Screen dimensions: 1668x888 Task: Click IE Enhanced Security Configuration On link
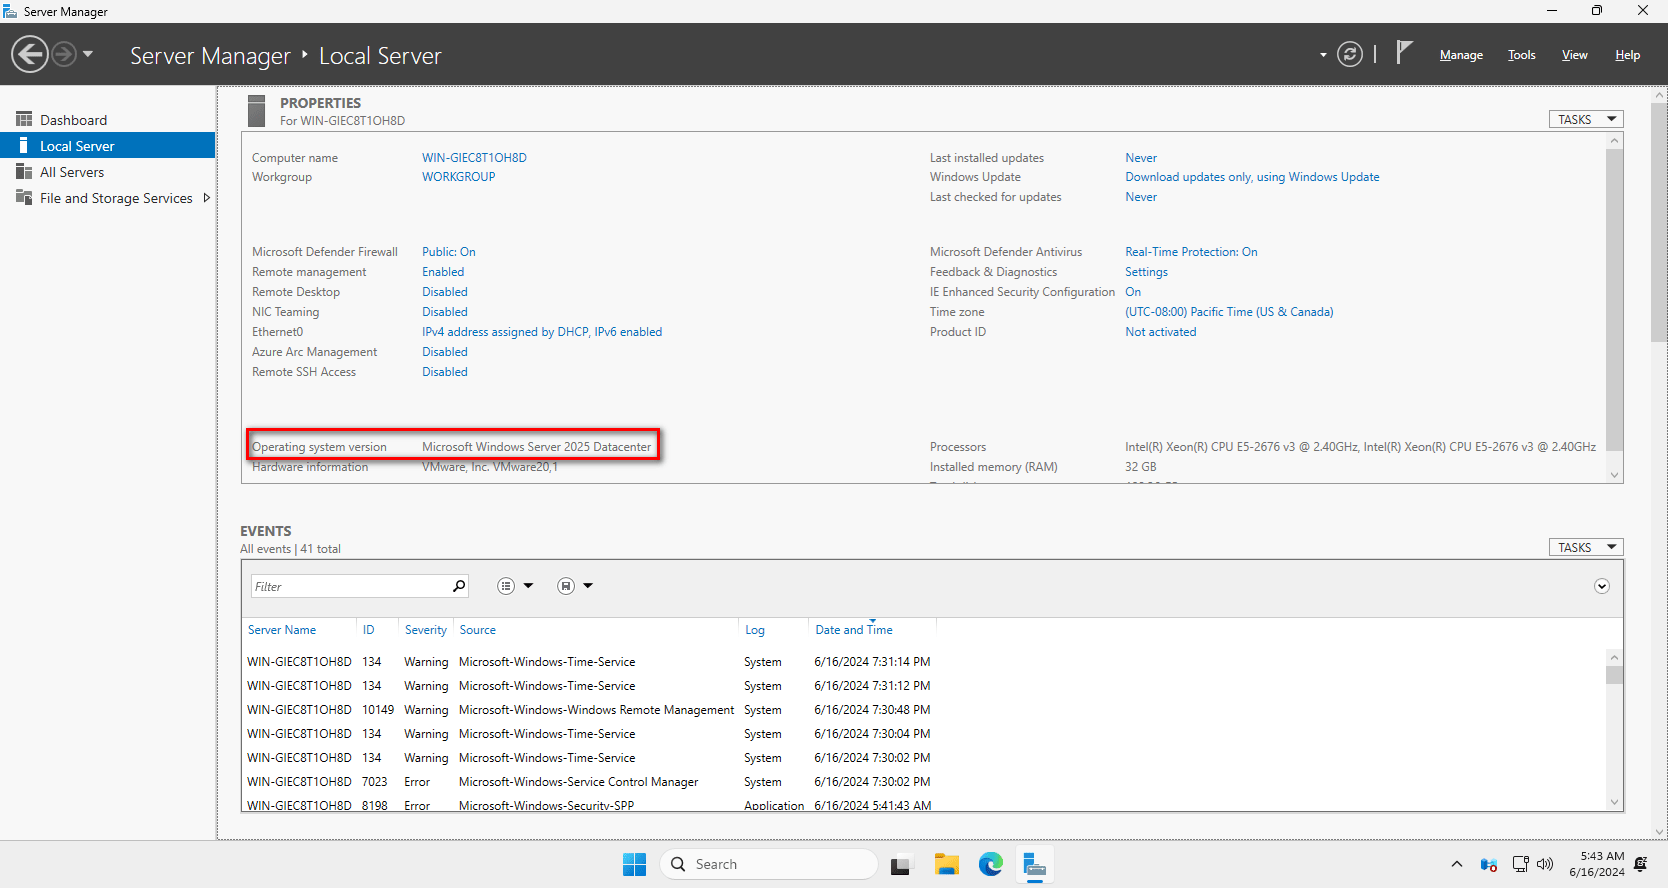click(x=1133, y=292)
